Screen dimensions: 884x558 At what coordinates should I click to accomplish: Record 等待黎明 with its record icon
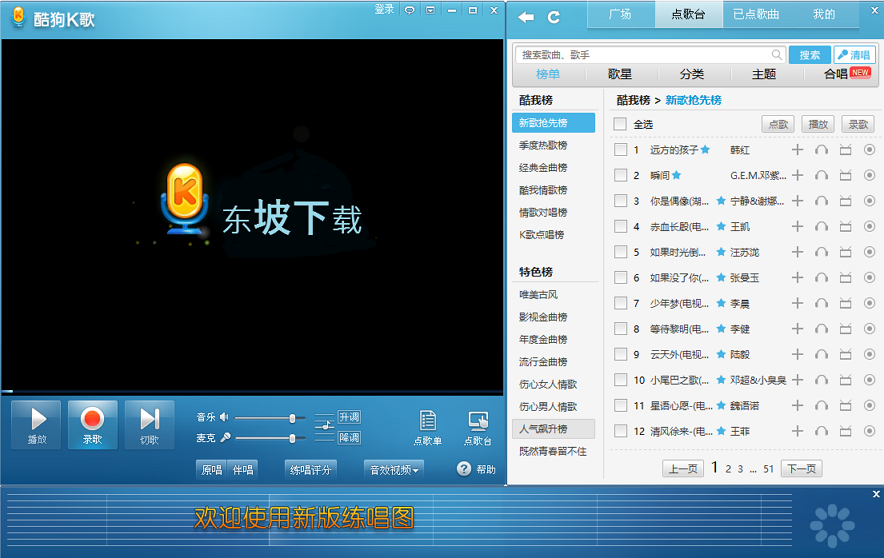click(869, 329)
